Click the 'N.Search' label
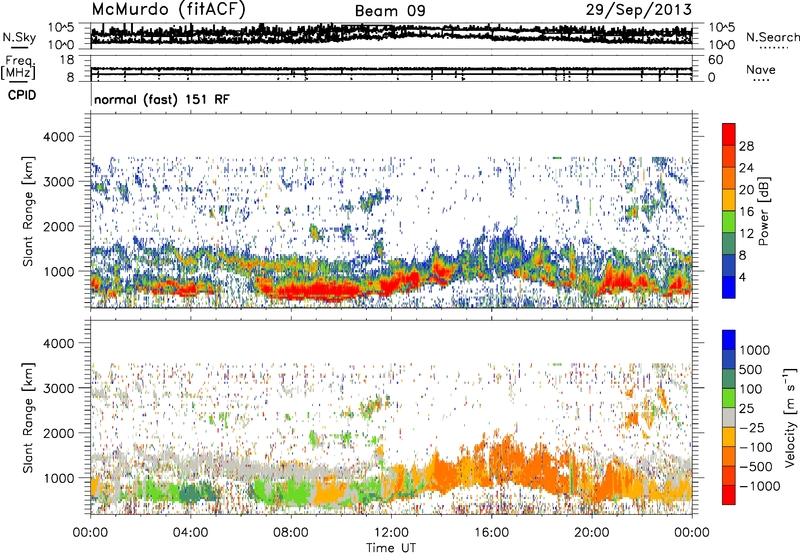800x554 pixels. tap(772, 37)
